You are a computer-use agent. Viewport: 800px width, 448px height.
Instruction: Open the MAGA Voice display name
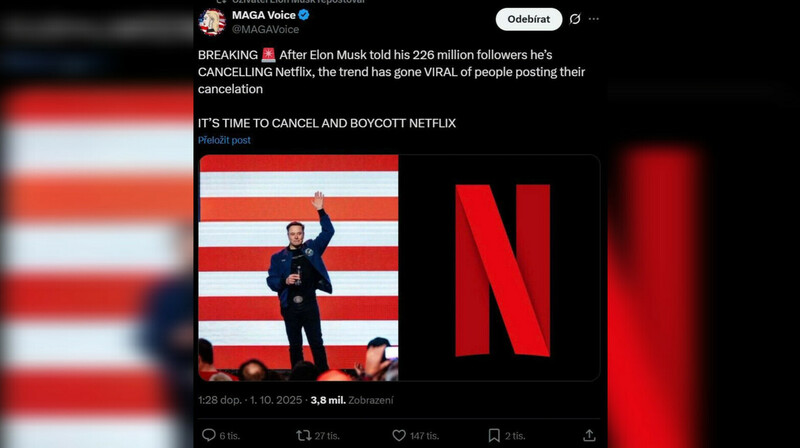pos(263,15)
